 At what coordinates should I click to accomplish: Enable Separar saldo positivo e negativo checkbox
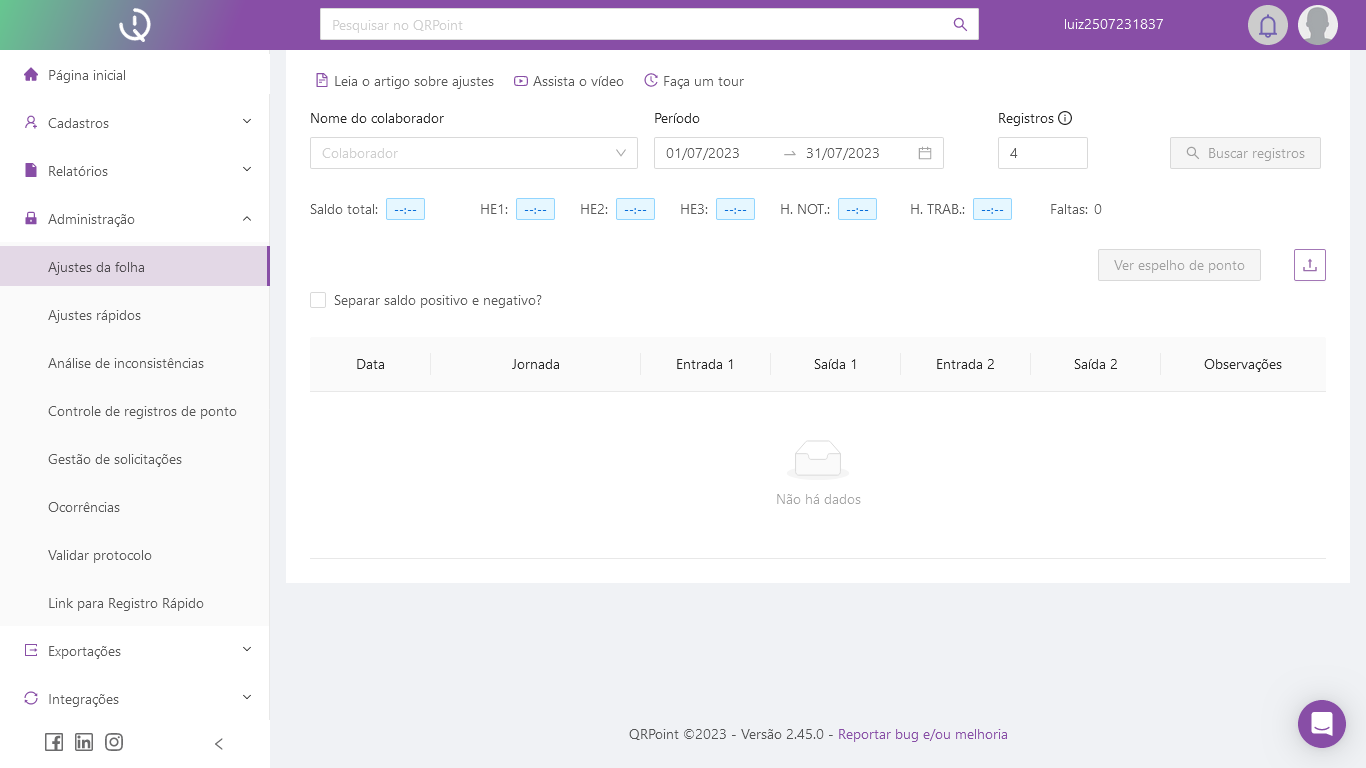tap(318, 300)
